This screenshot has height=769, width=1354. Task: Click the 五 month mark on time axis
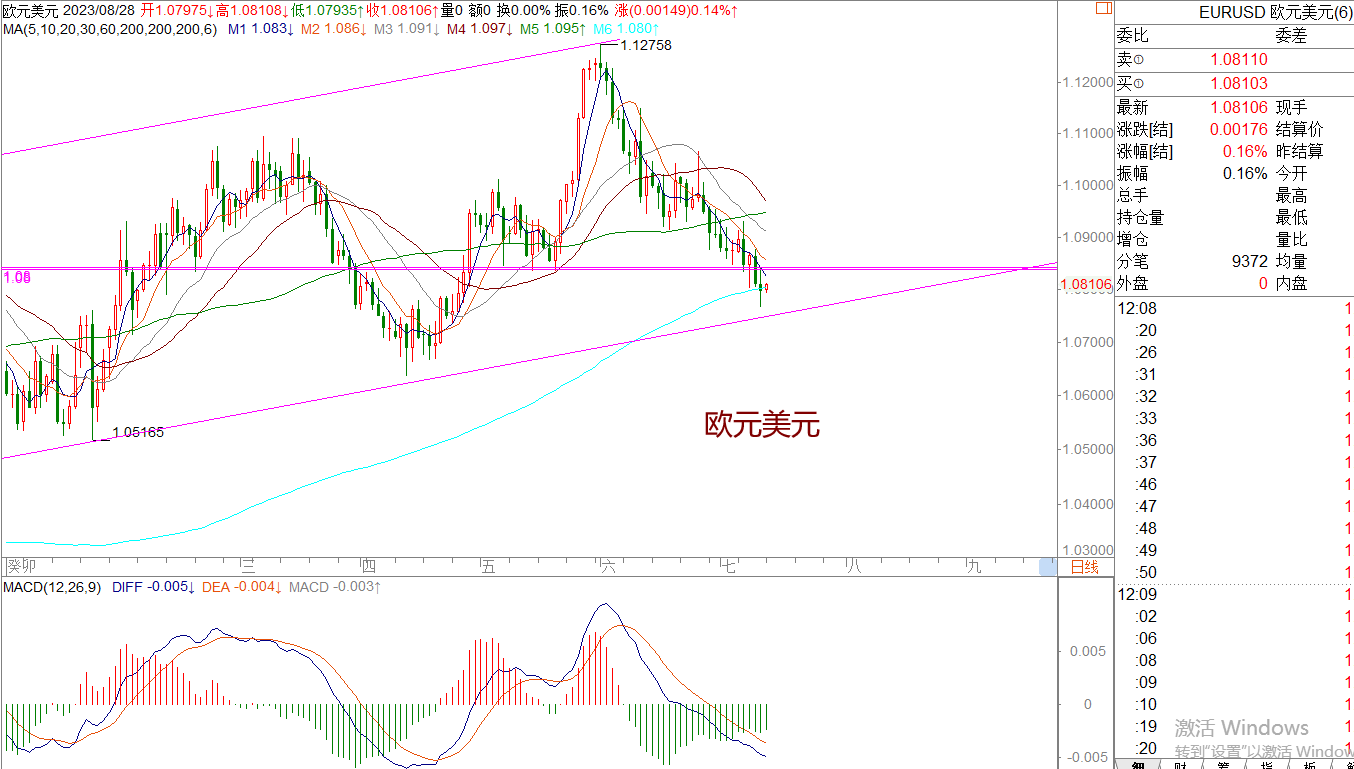coord(488,567)
